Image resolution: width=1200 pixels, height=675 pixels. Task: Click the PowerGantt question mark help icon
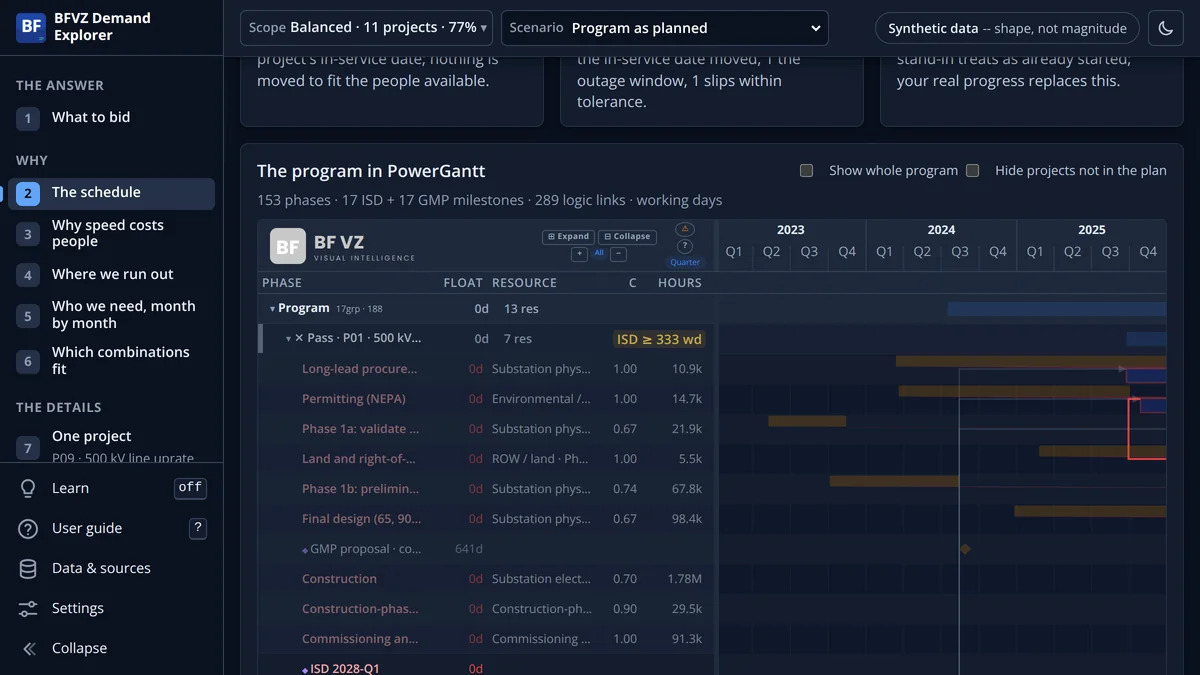pyautogui.click(x=685, y=246)
